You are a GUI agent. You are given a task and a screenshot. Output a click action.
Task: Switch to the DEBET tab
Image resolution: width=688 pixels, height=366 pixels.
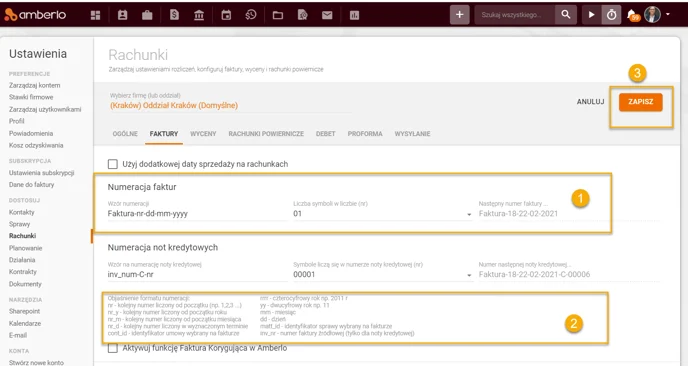coord(325,134)
